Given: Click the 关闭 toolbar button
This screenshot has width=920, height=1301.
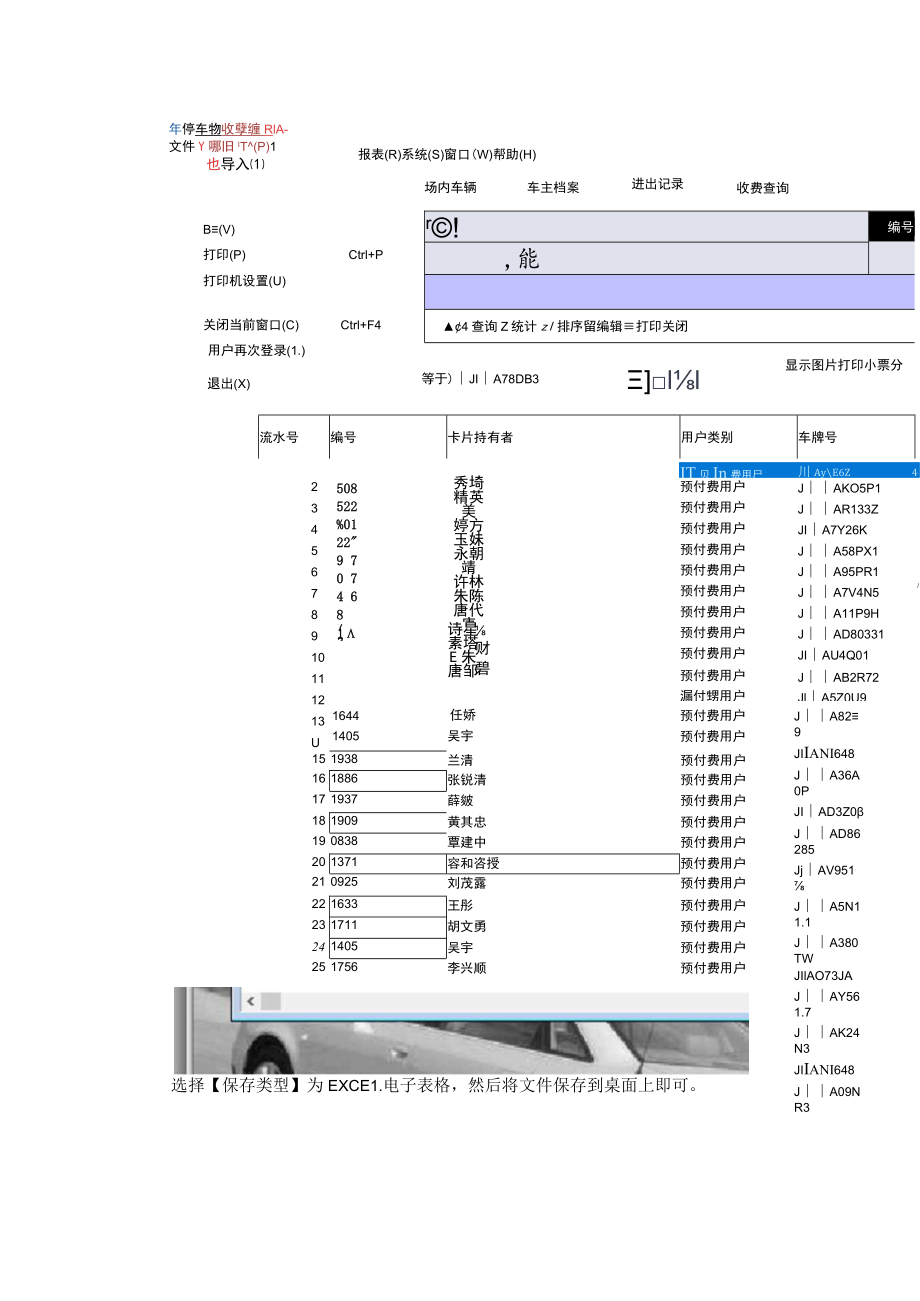Looking at the screenshot, I should (674, 326).
